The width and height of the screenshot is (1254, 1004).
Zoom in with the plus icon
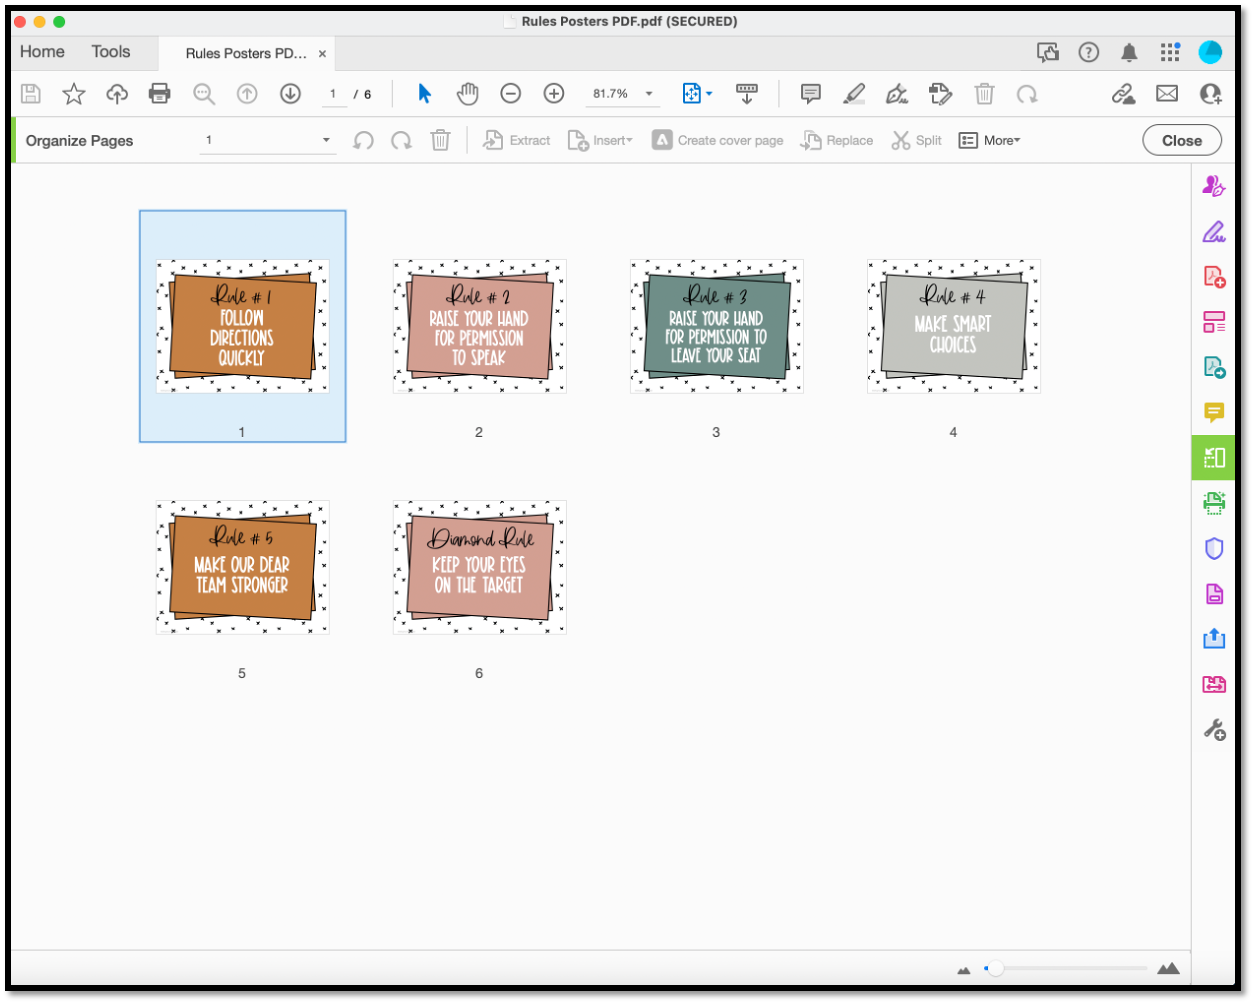pos(554,94)
